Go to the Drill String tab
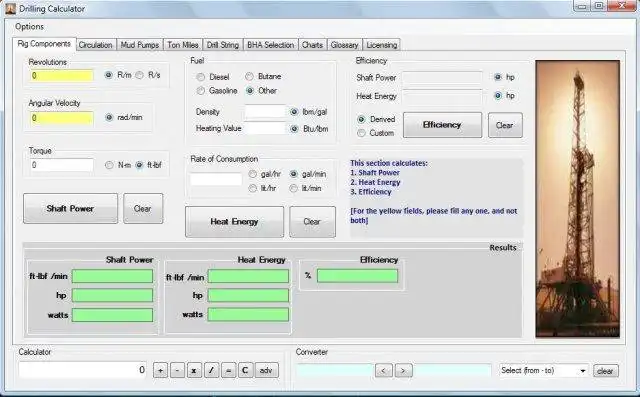The image size is (640, 397). (x=223, y=45)
